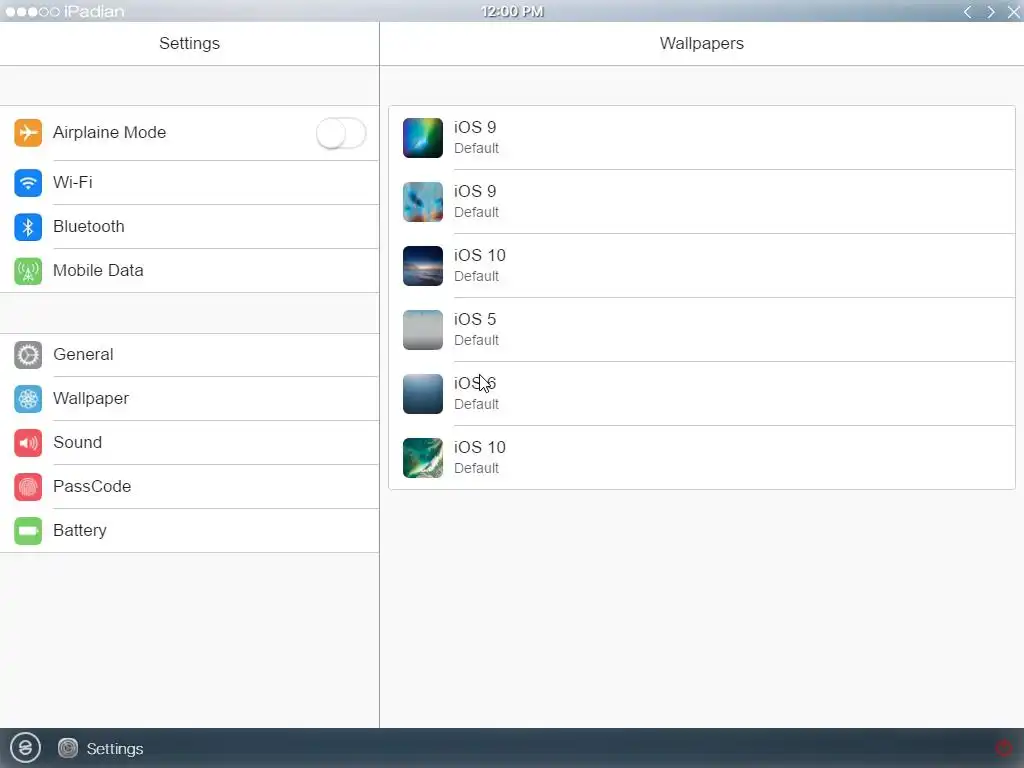Click the blue Wi-Fi icon
1024x768 pixels.
(28, 183)
